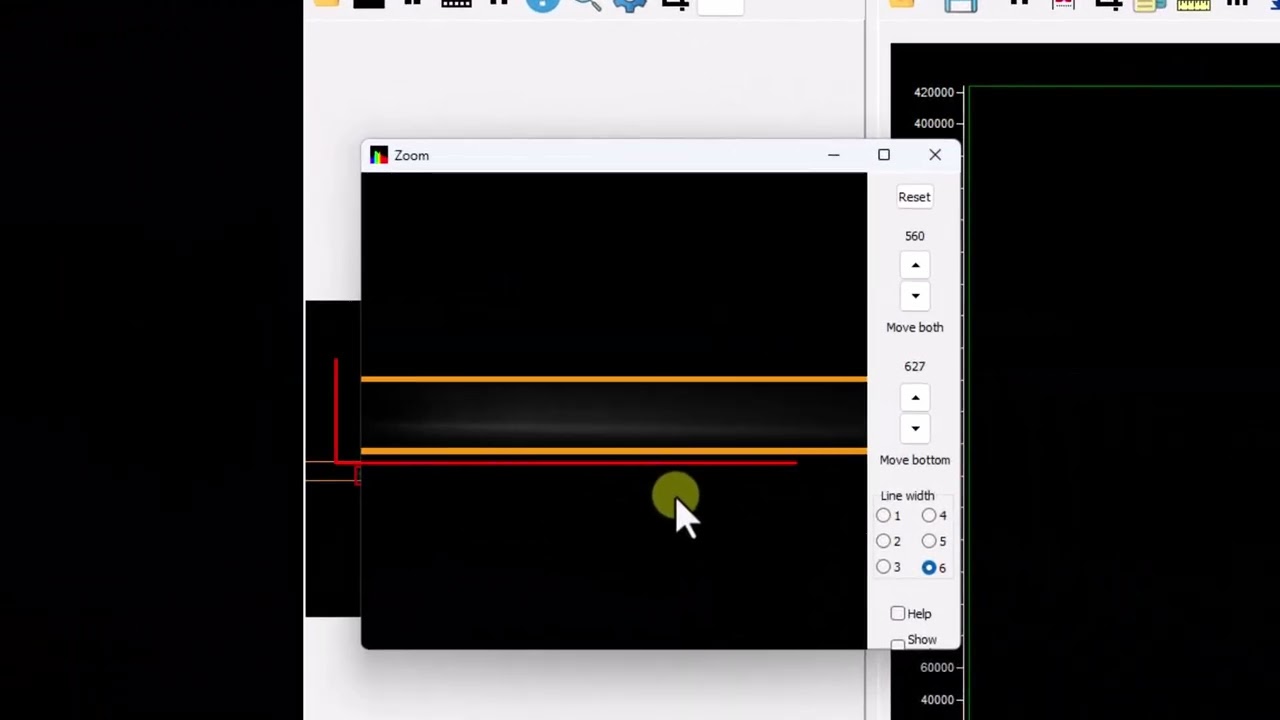This screenshot has width=1280, height=720.
Task: Click the Move both label
Action: coord(915,327)
